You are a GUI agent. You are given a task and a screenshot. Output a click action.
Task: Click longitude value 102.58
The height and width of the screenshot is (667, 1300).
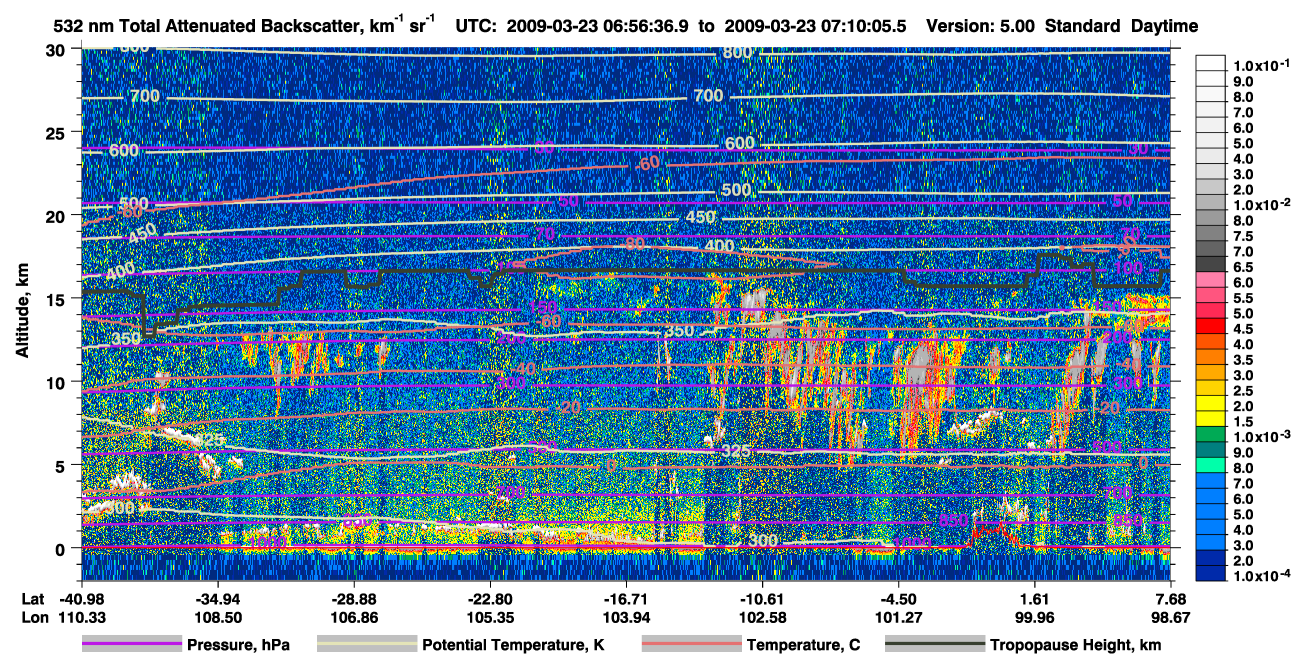(763, 617)
